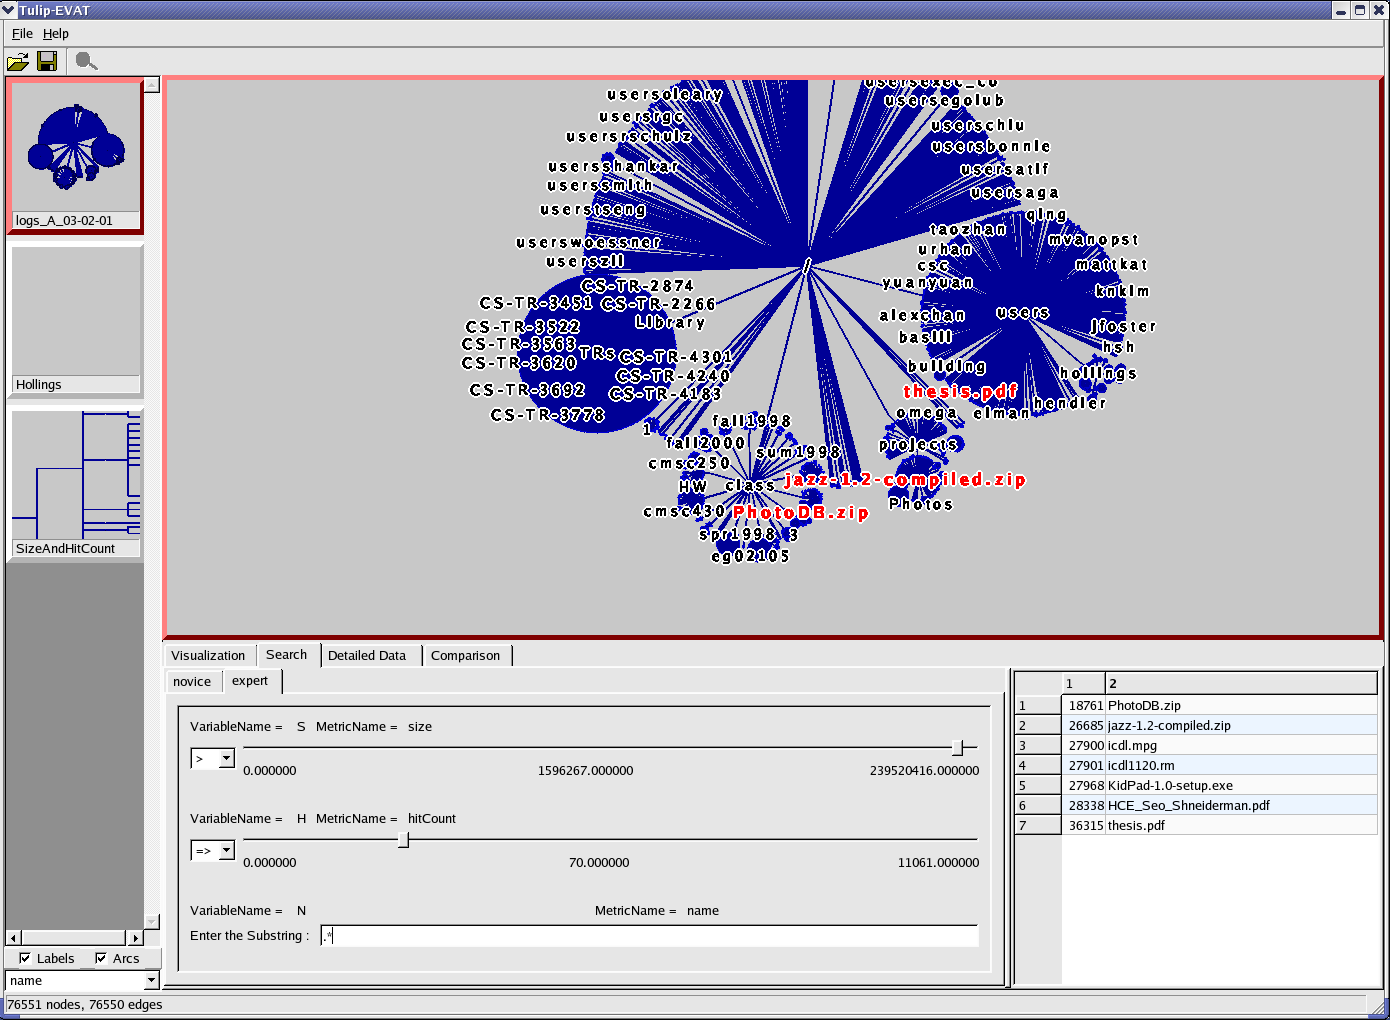Image resolution: width=1390 pixels, height=1020 pixels.
Task: Open the hitCount comparison operator dropdown
Action: [226, 851]
